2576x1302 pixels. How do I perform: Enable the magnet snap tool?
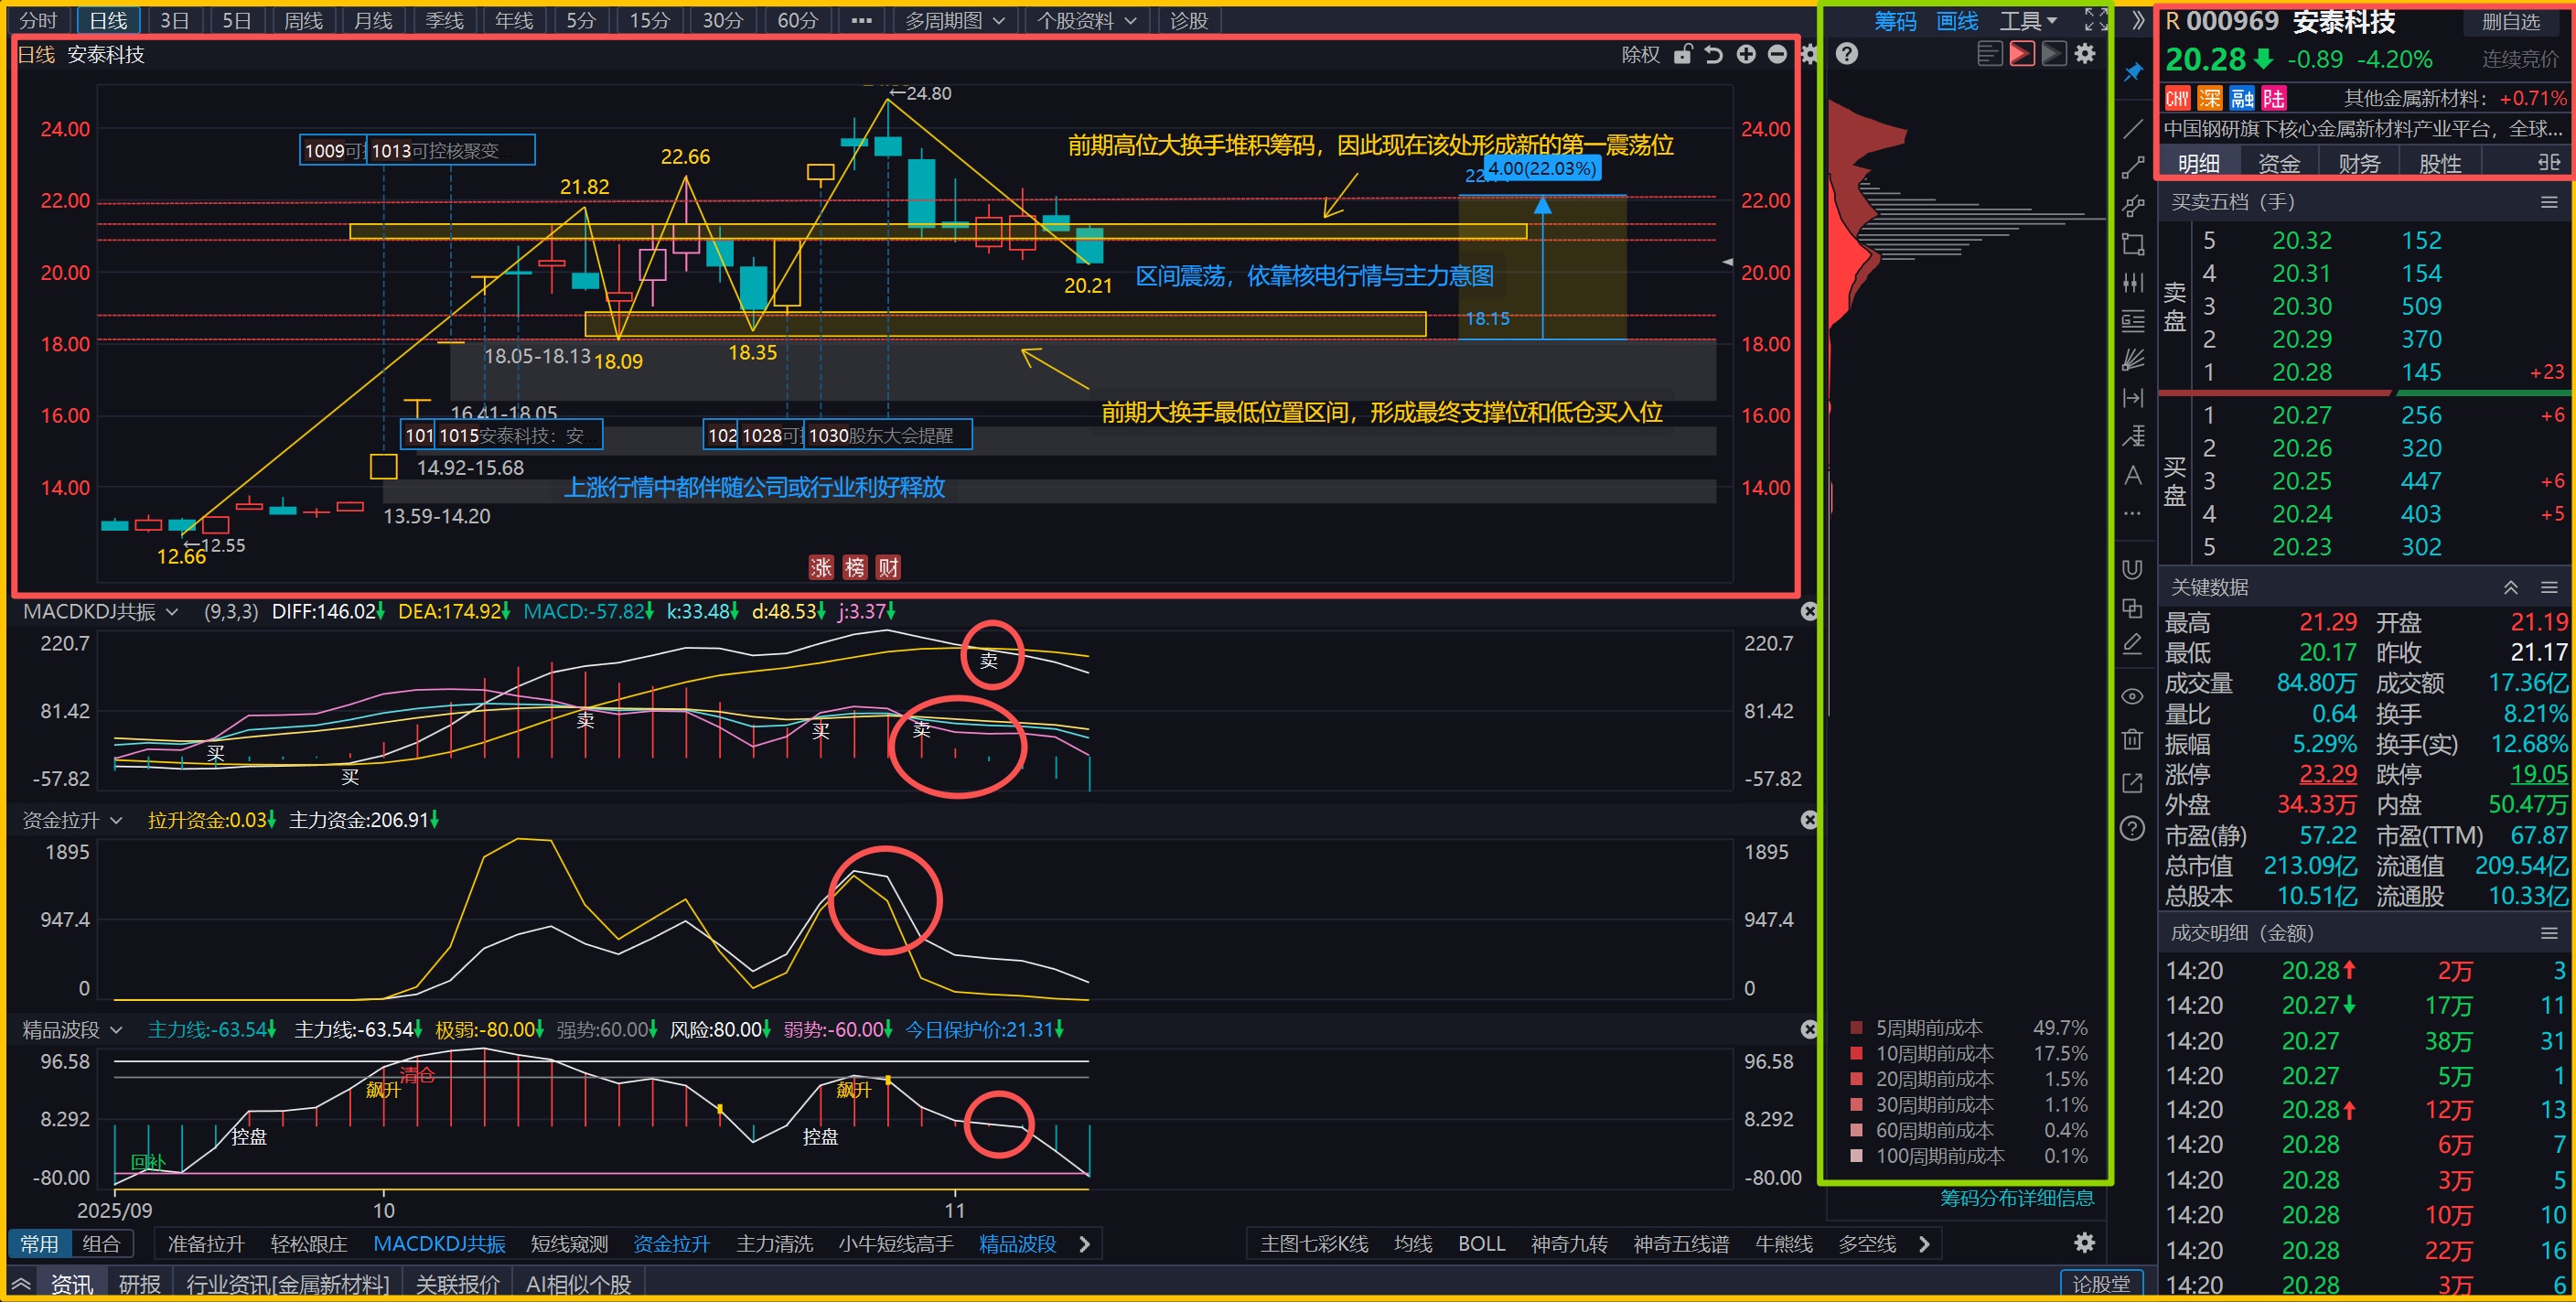coord(2132,569)
